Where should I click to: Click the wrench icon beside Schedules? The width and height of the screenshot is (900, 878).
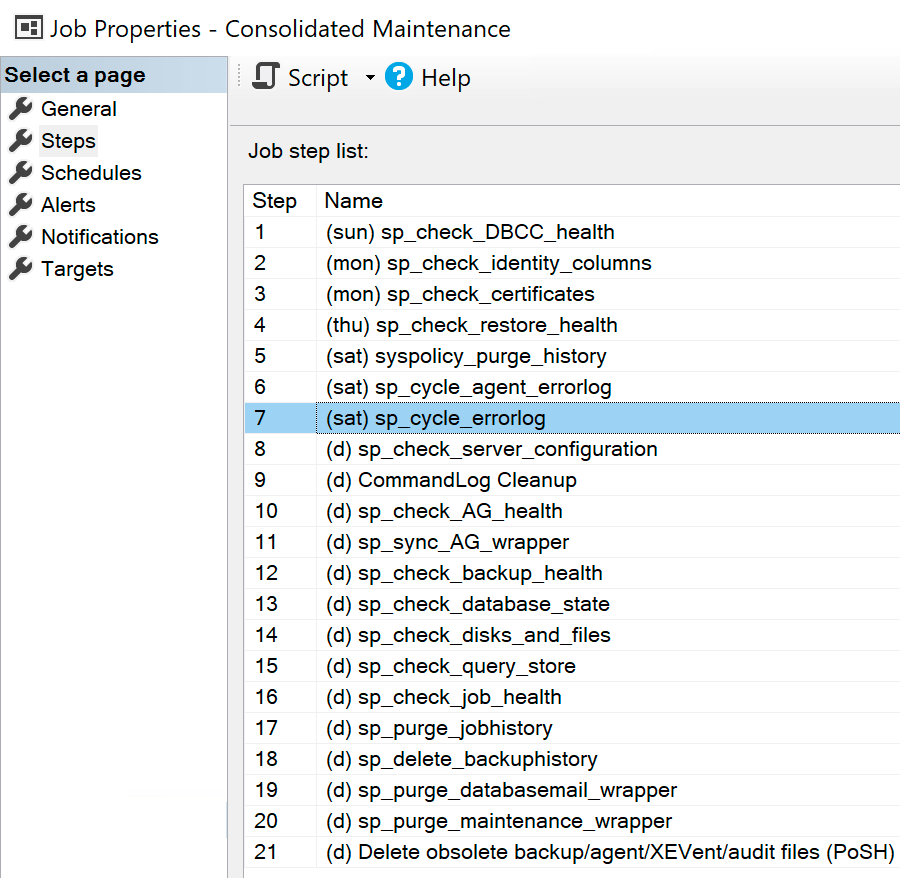coord(21,173)
